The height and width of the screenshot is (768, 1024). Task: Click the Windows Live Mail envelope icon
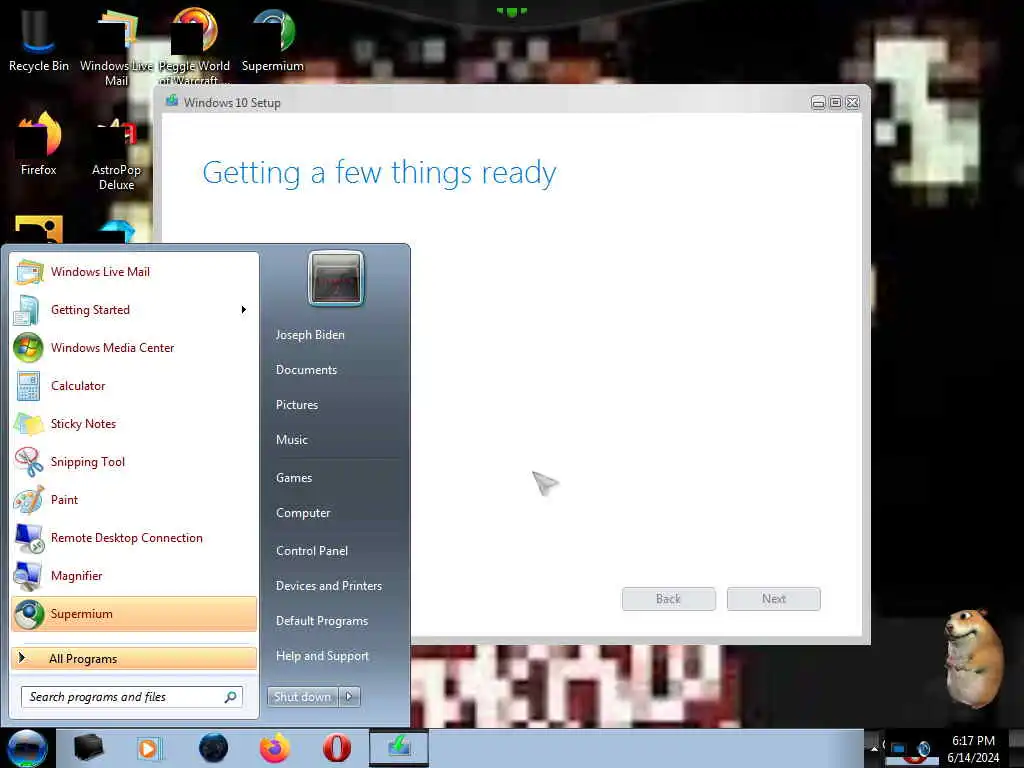pos(28,272)
